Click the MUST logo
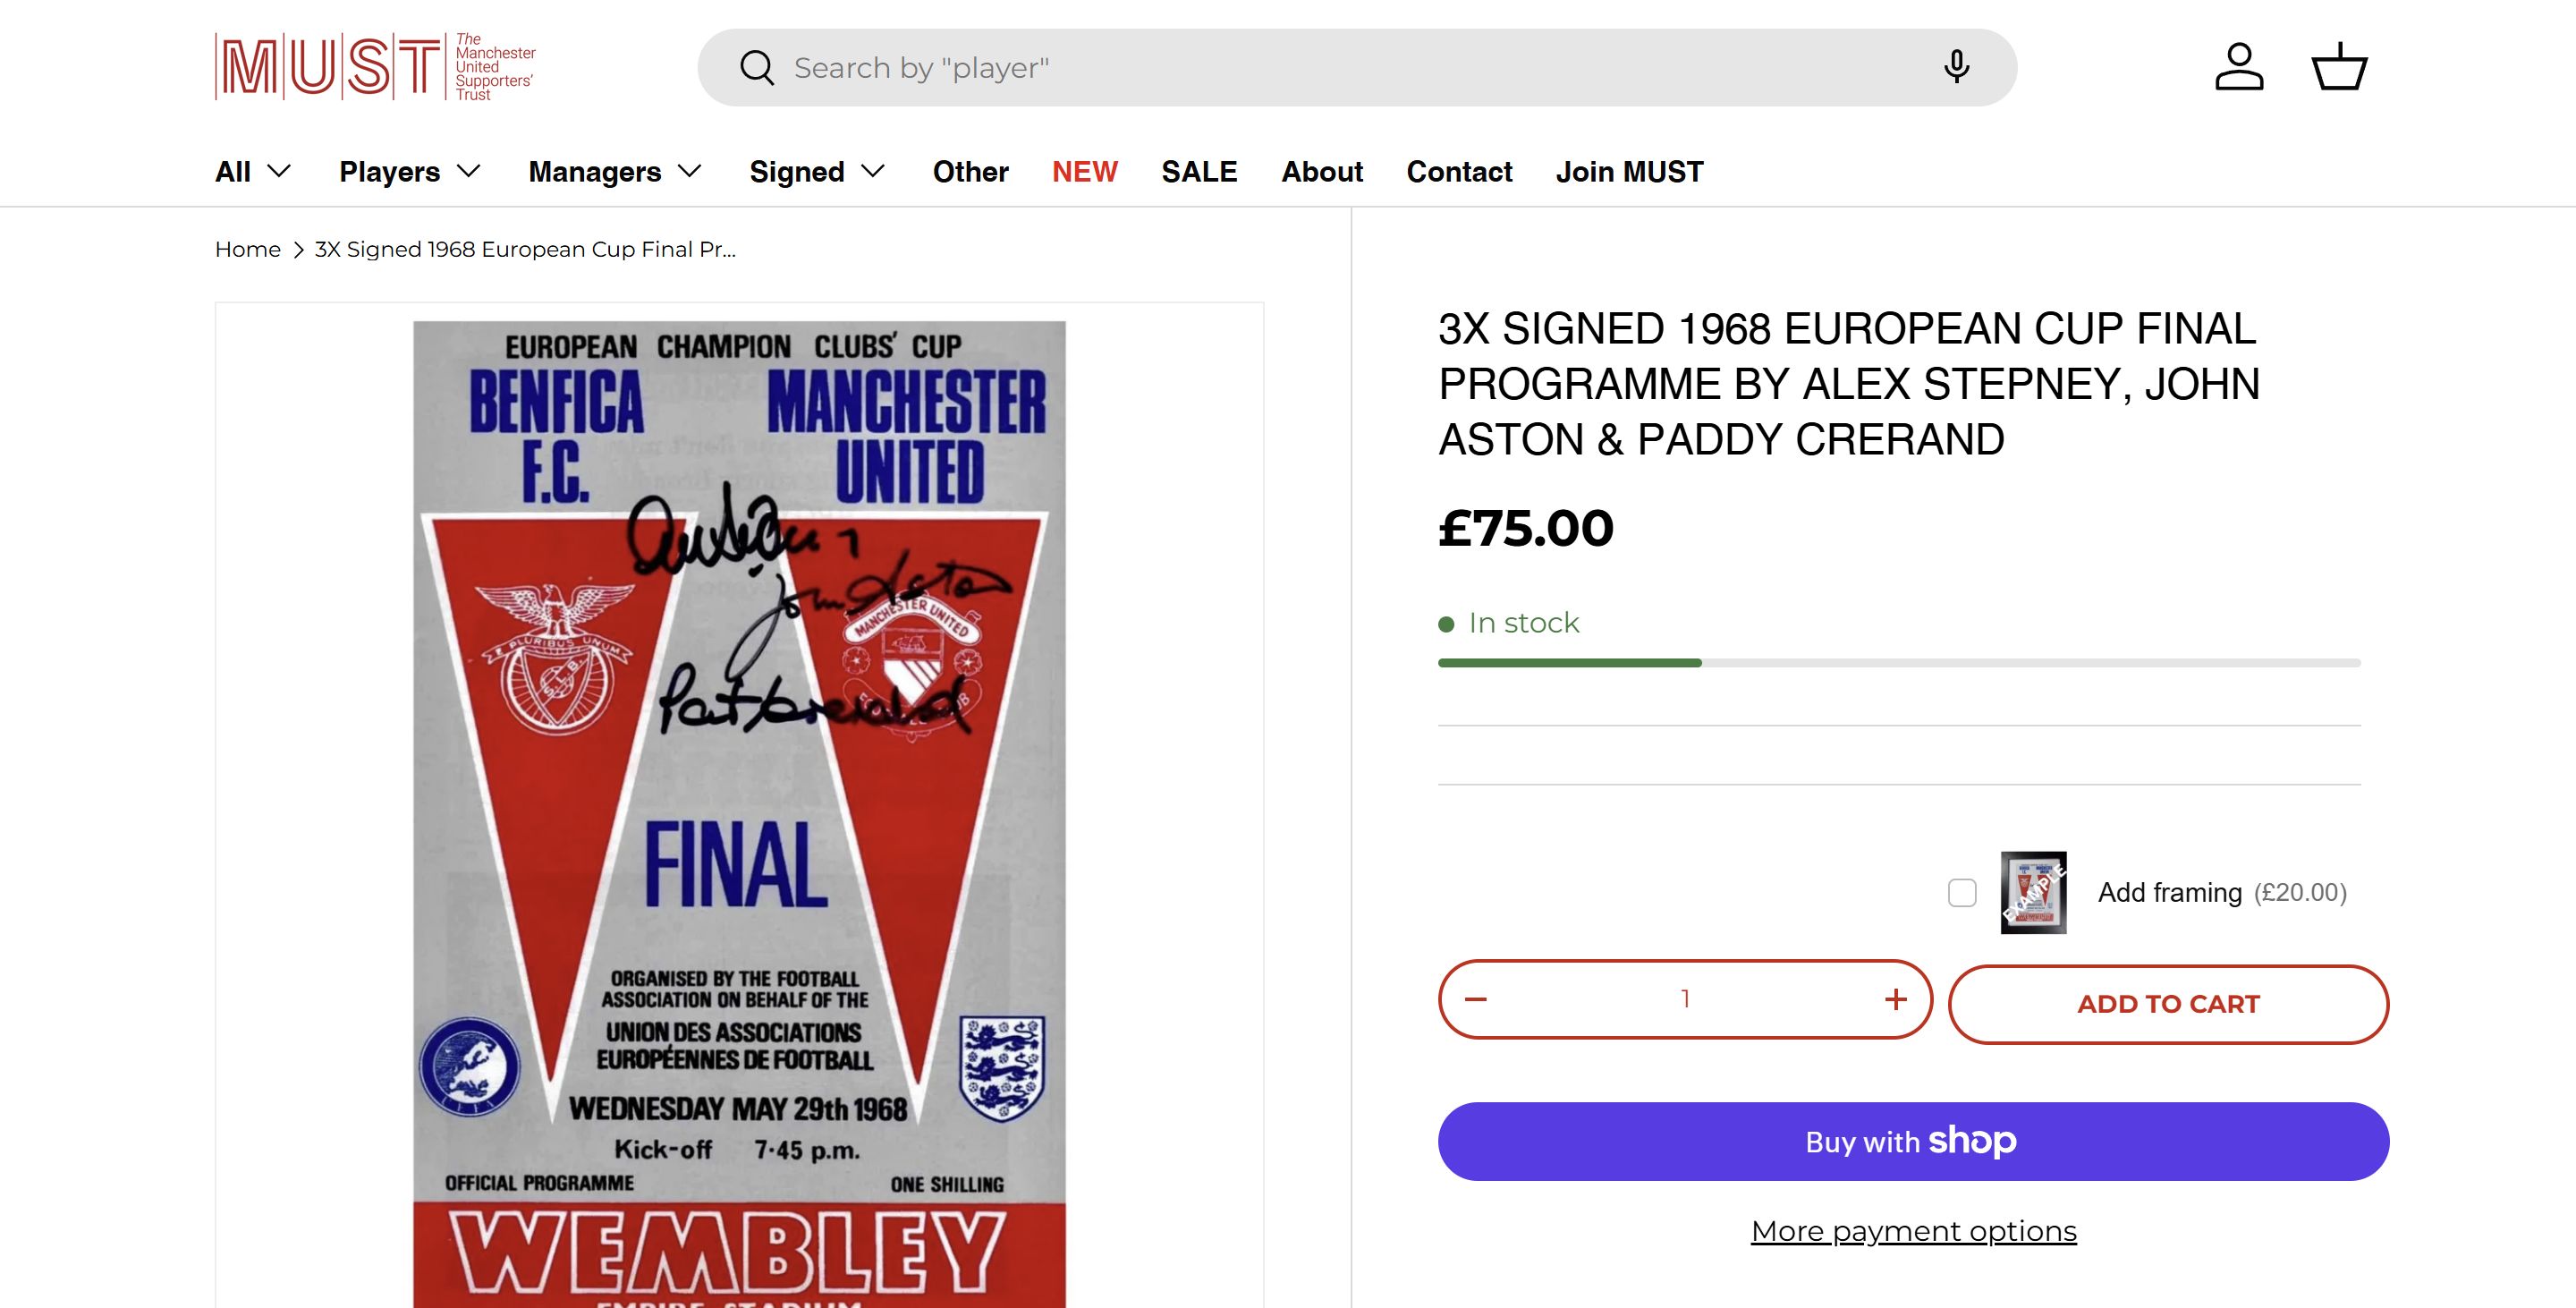The image size is (2576, 1308). click(x=375, y=67)
